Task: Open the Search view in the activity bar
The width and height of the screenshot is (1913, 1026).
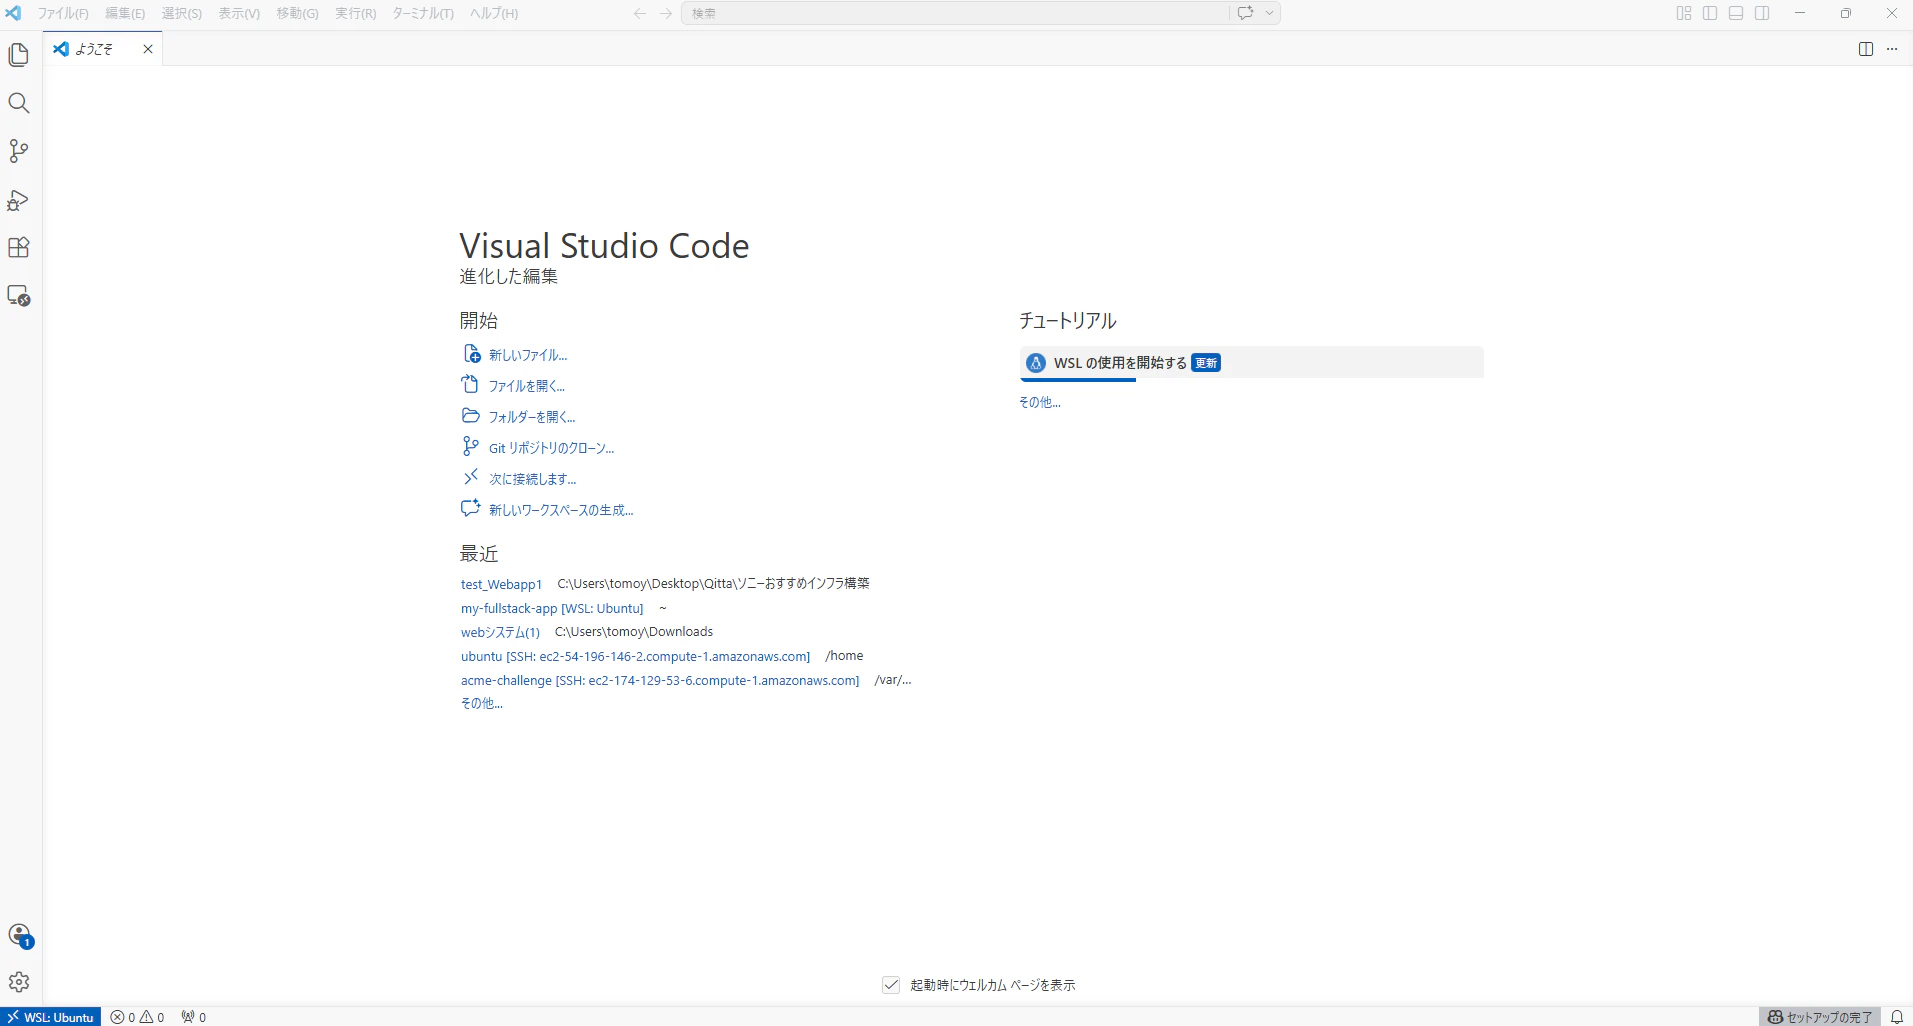Action: pos(19,103)
